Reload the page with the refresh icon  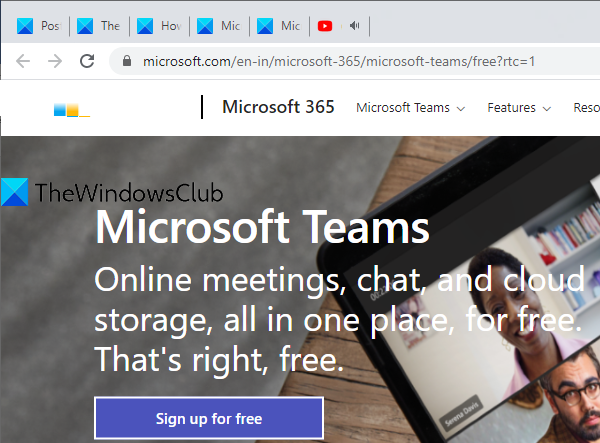(x=87, y=61)
